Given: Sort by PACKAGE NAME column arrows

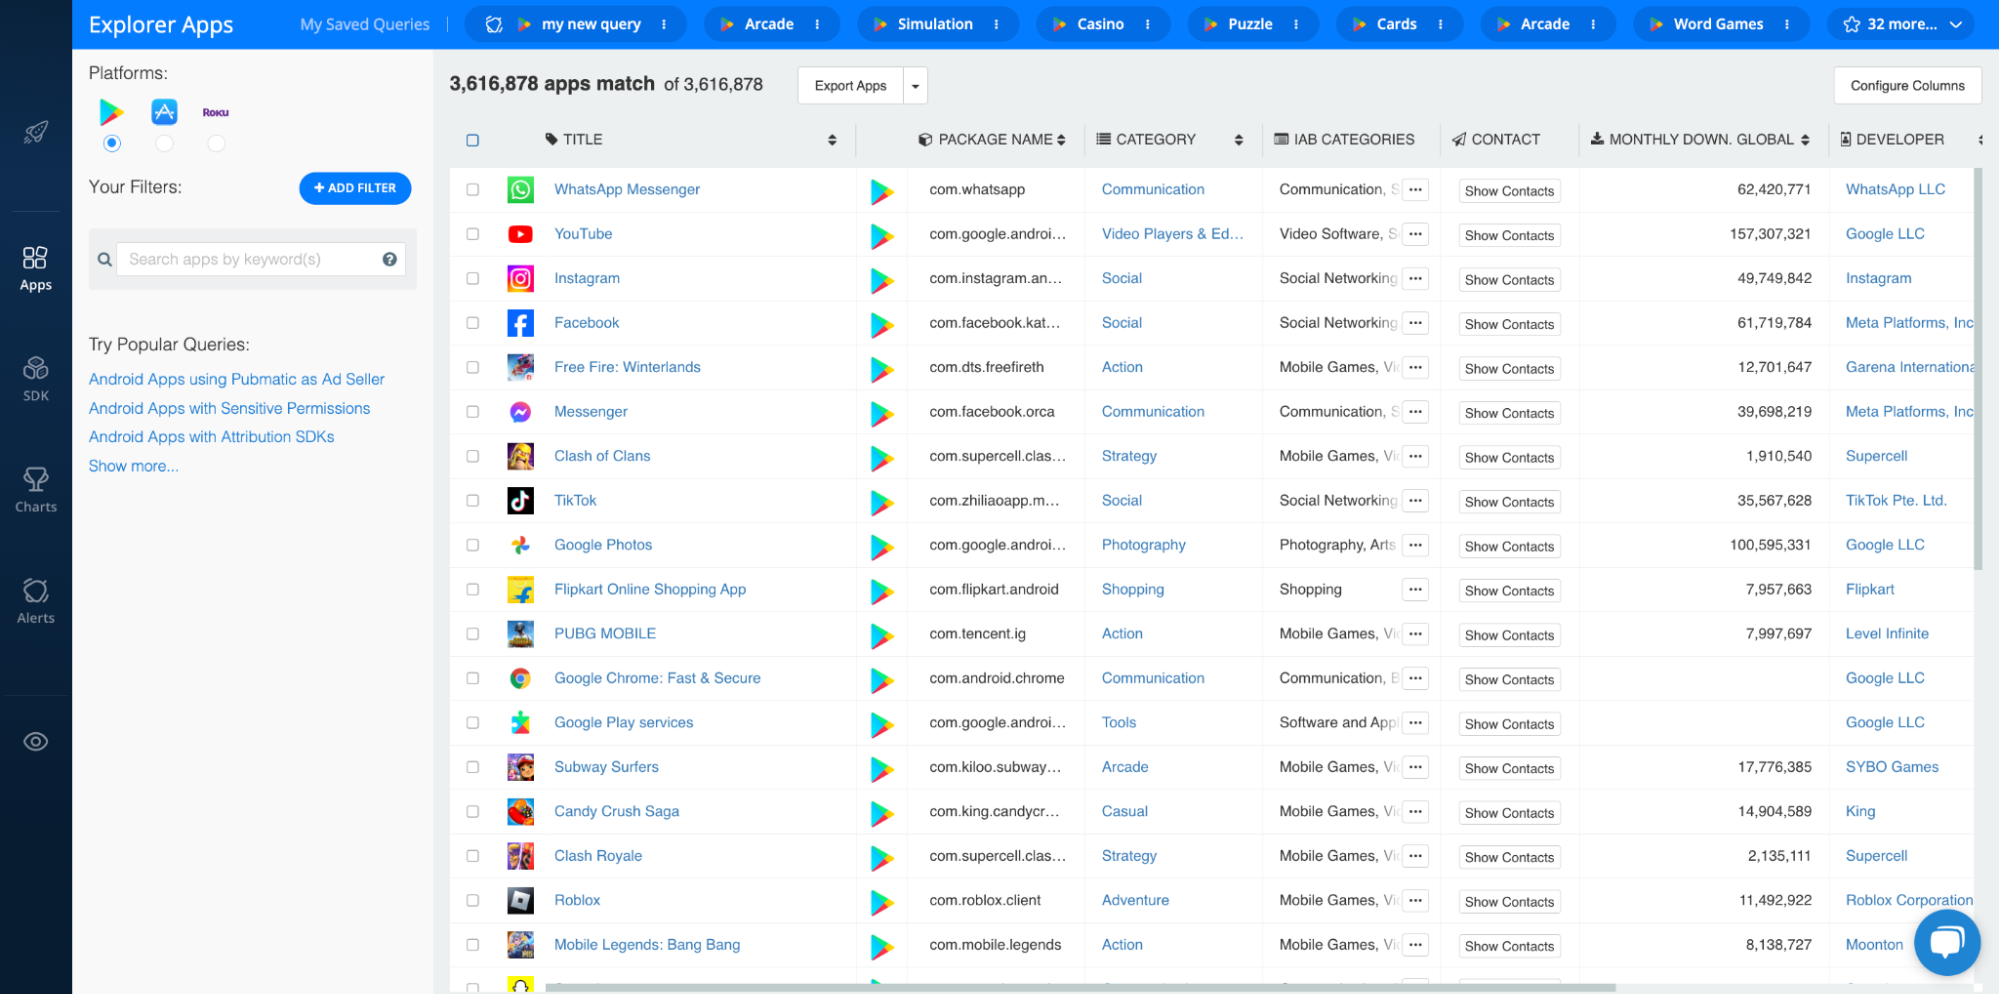Looking at the screenshot, I should click(1061, 140).
